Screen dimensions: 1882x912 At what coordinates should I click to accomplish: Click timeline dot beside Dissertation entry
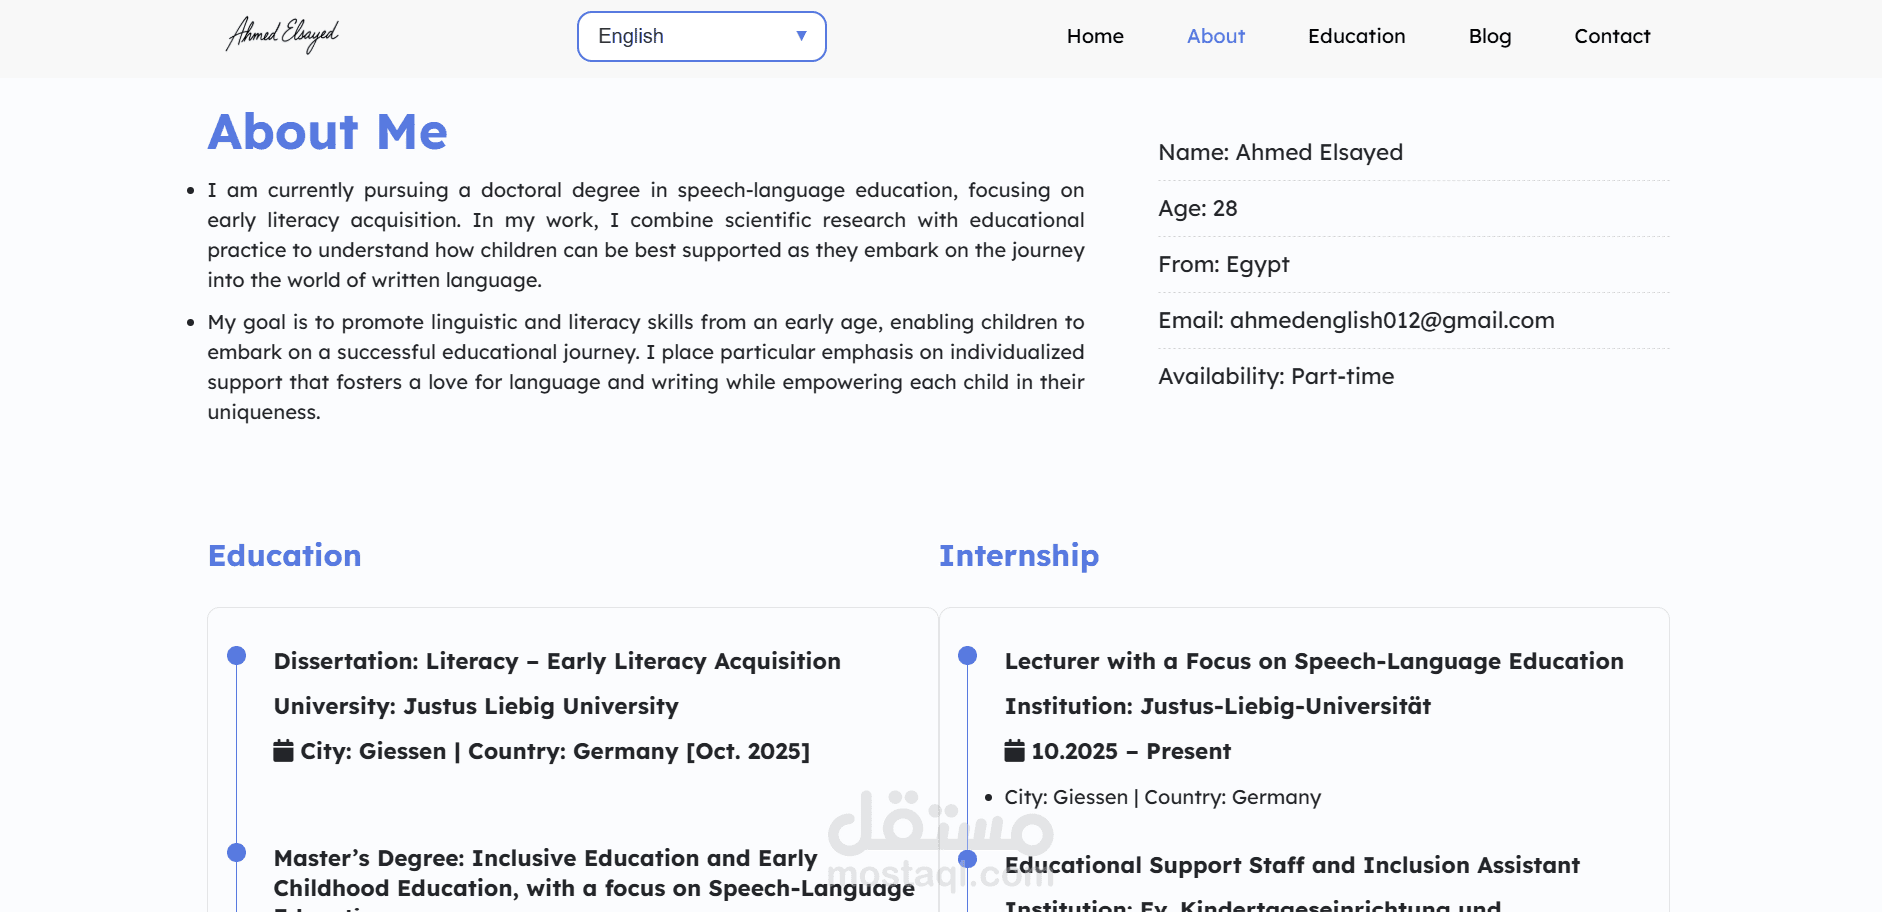(x=236, y=656)
